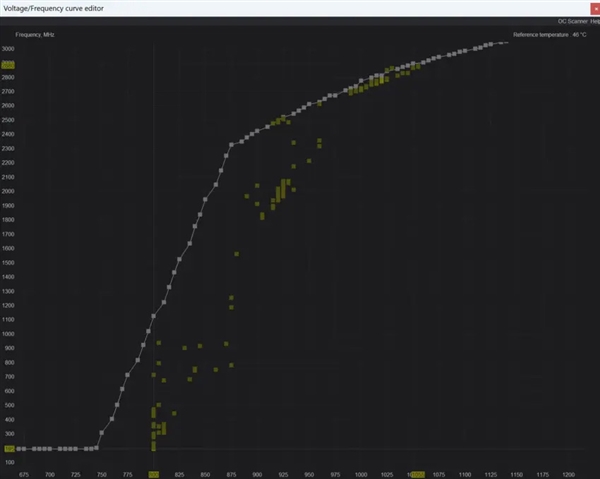This screenshot has height=479, width=600.
Task: Click the highlighted 1050 voltage axis label
Action: click(x=416, y=474)
